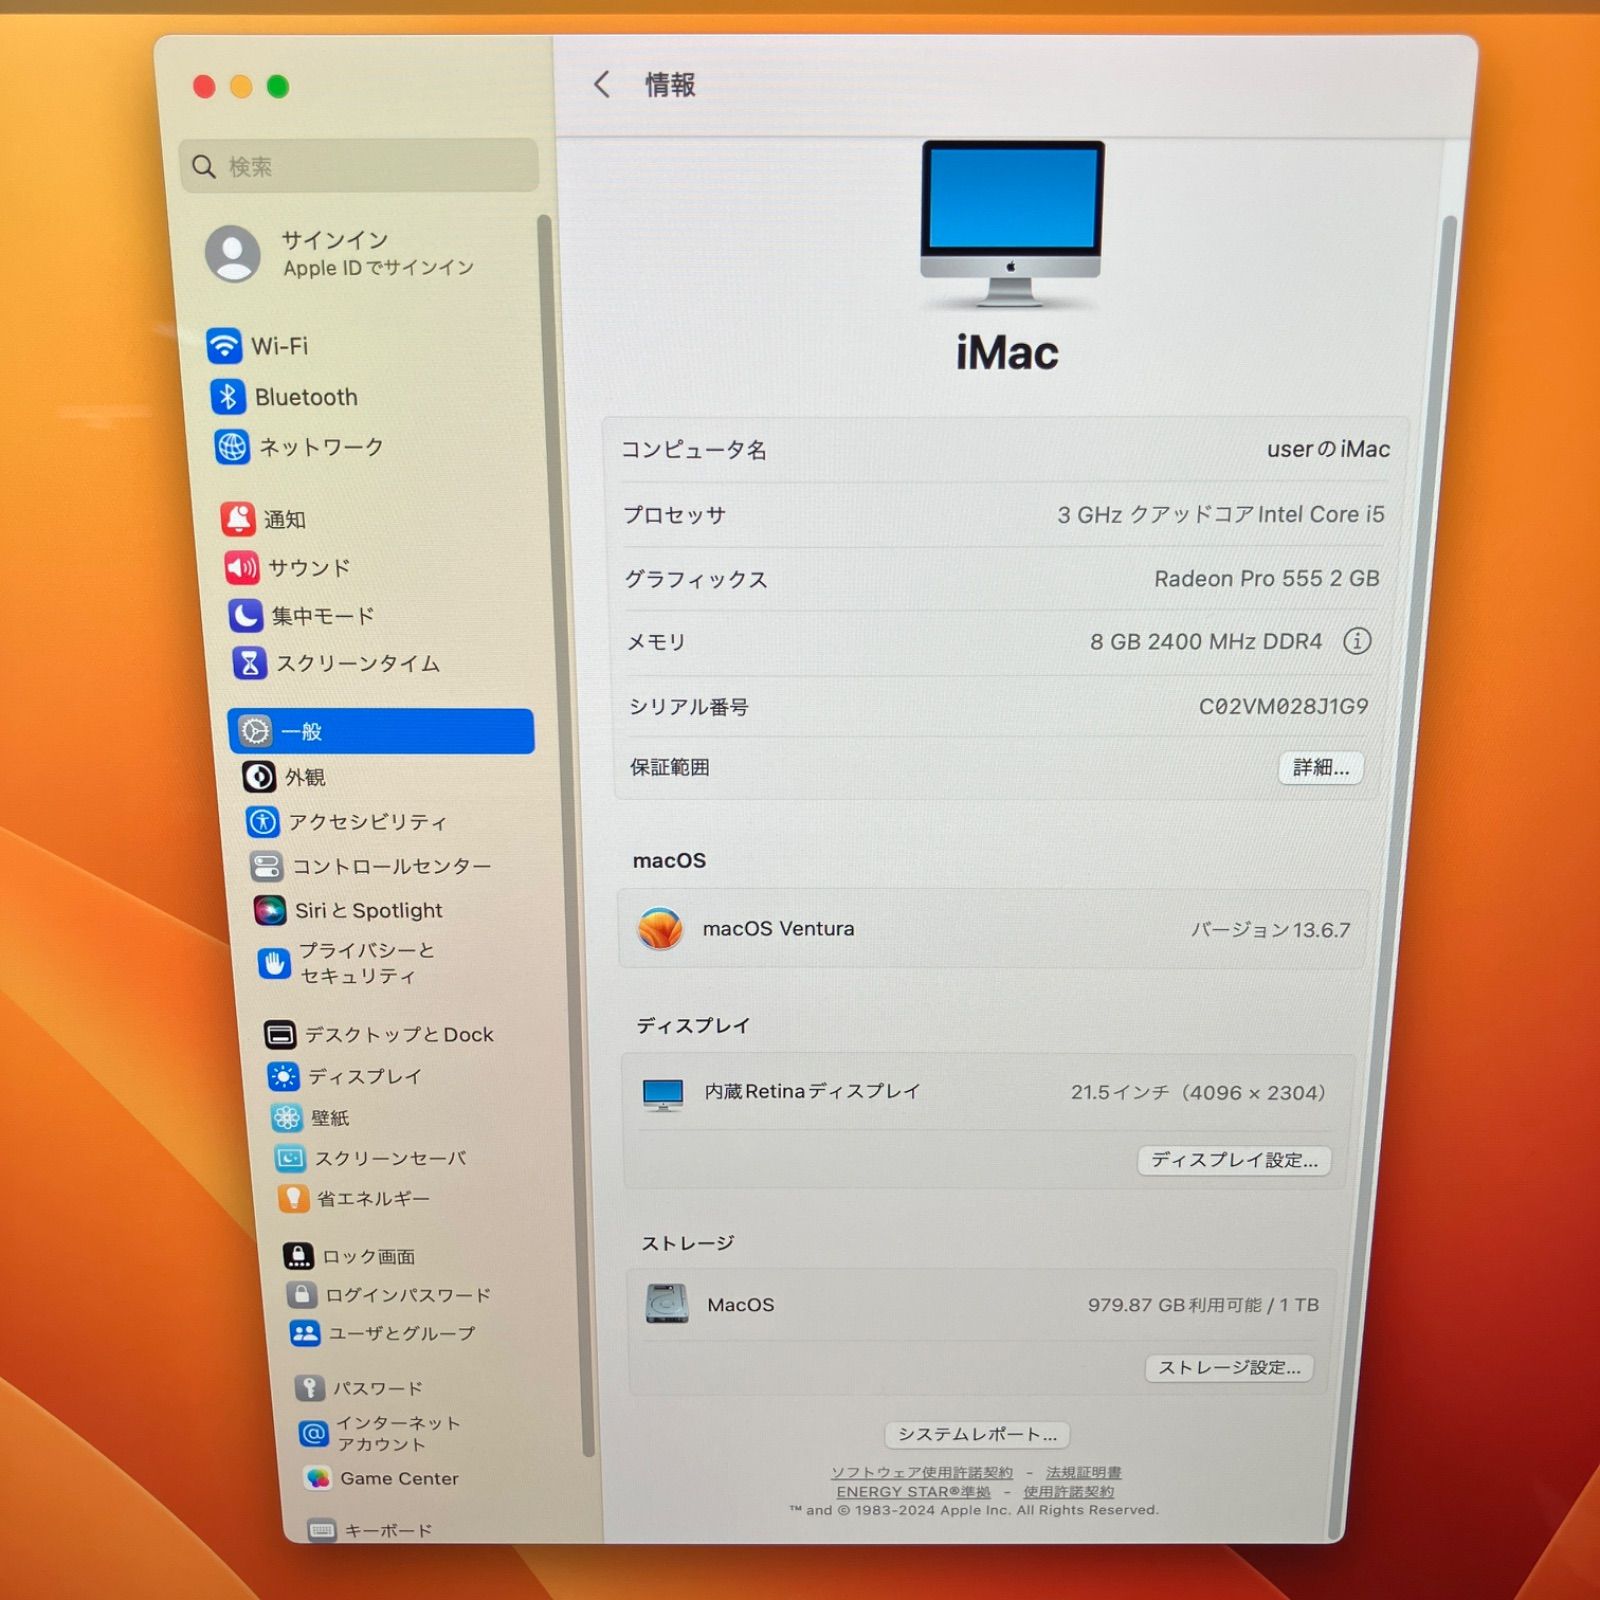Open キーボード sidebar item

[371, 1530]
